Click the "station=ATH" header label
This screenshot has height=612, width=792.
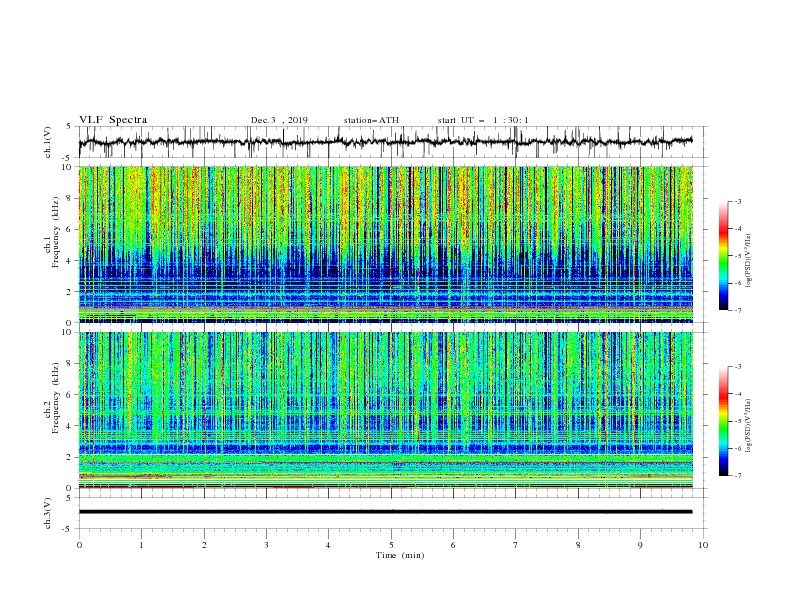[x=371, y=120]
